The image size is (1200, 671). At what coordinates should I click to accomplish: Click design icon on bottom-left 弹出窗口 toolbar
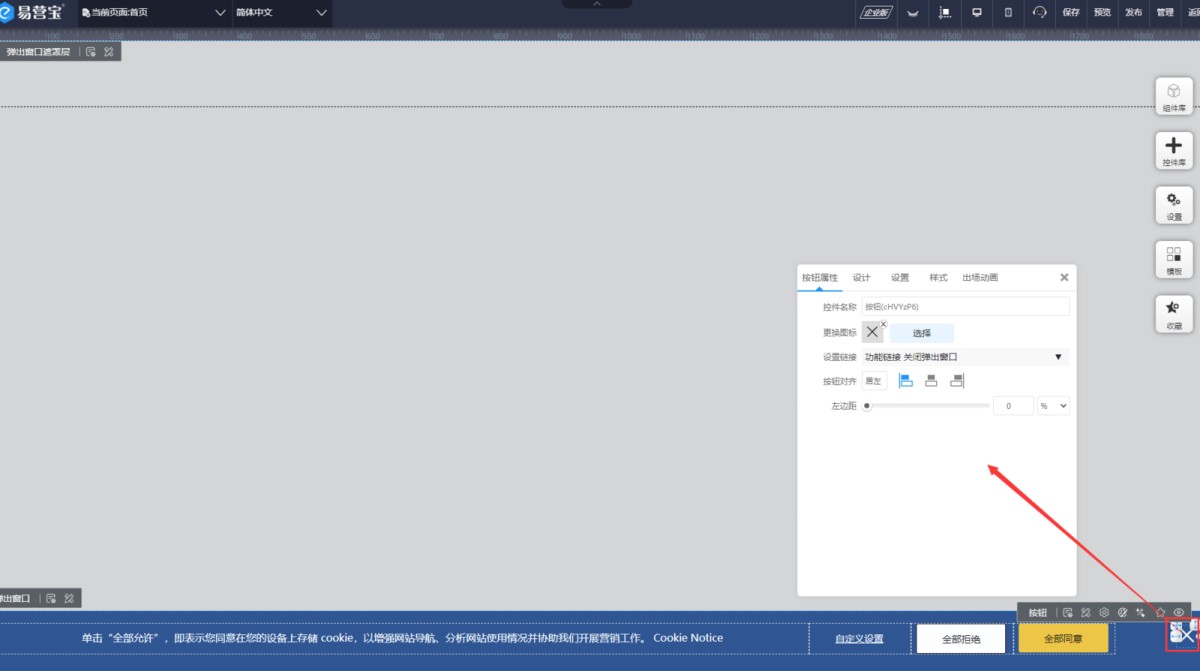coord(69,598)
